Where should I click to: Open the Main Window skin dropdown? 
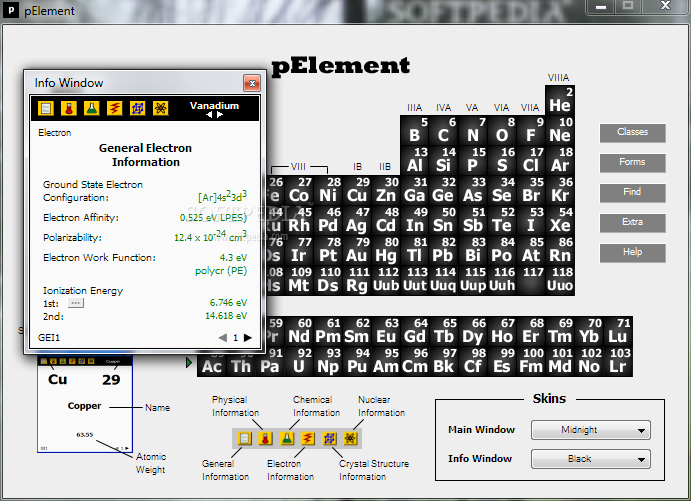click(x=591, y=430)
